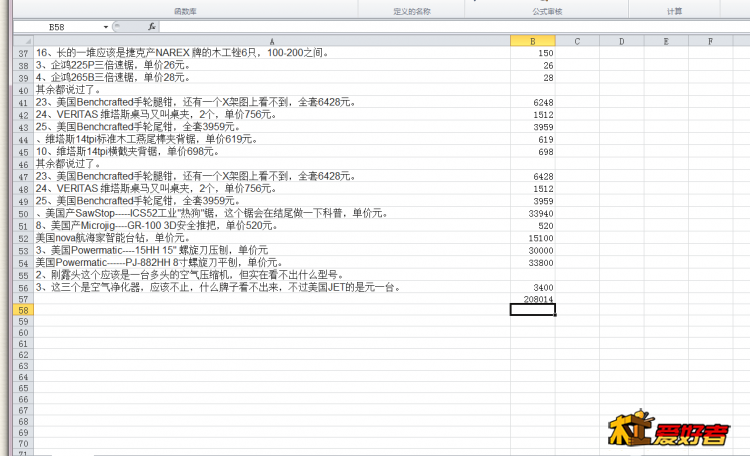750x456 pixels.
Task: Click 美国nova航海家智能台钻 cell
Action: pyautogui.click(x=272, y=238)
